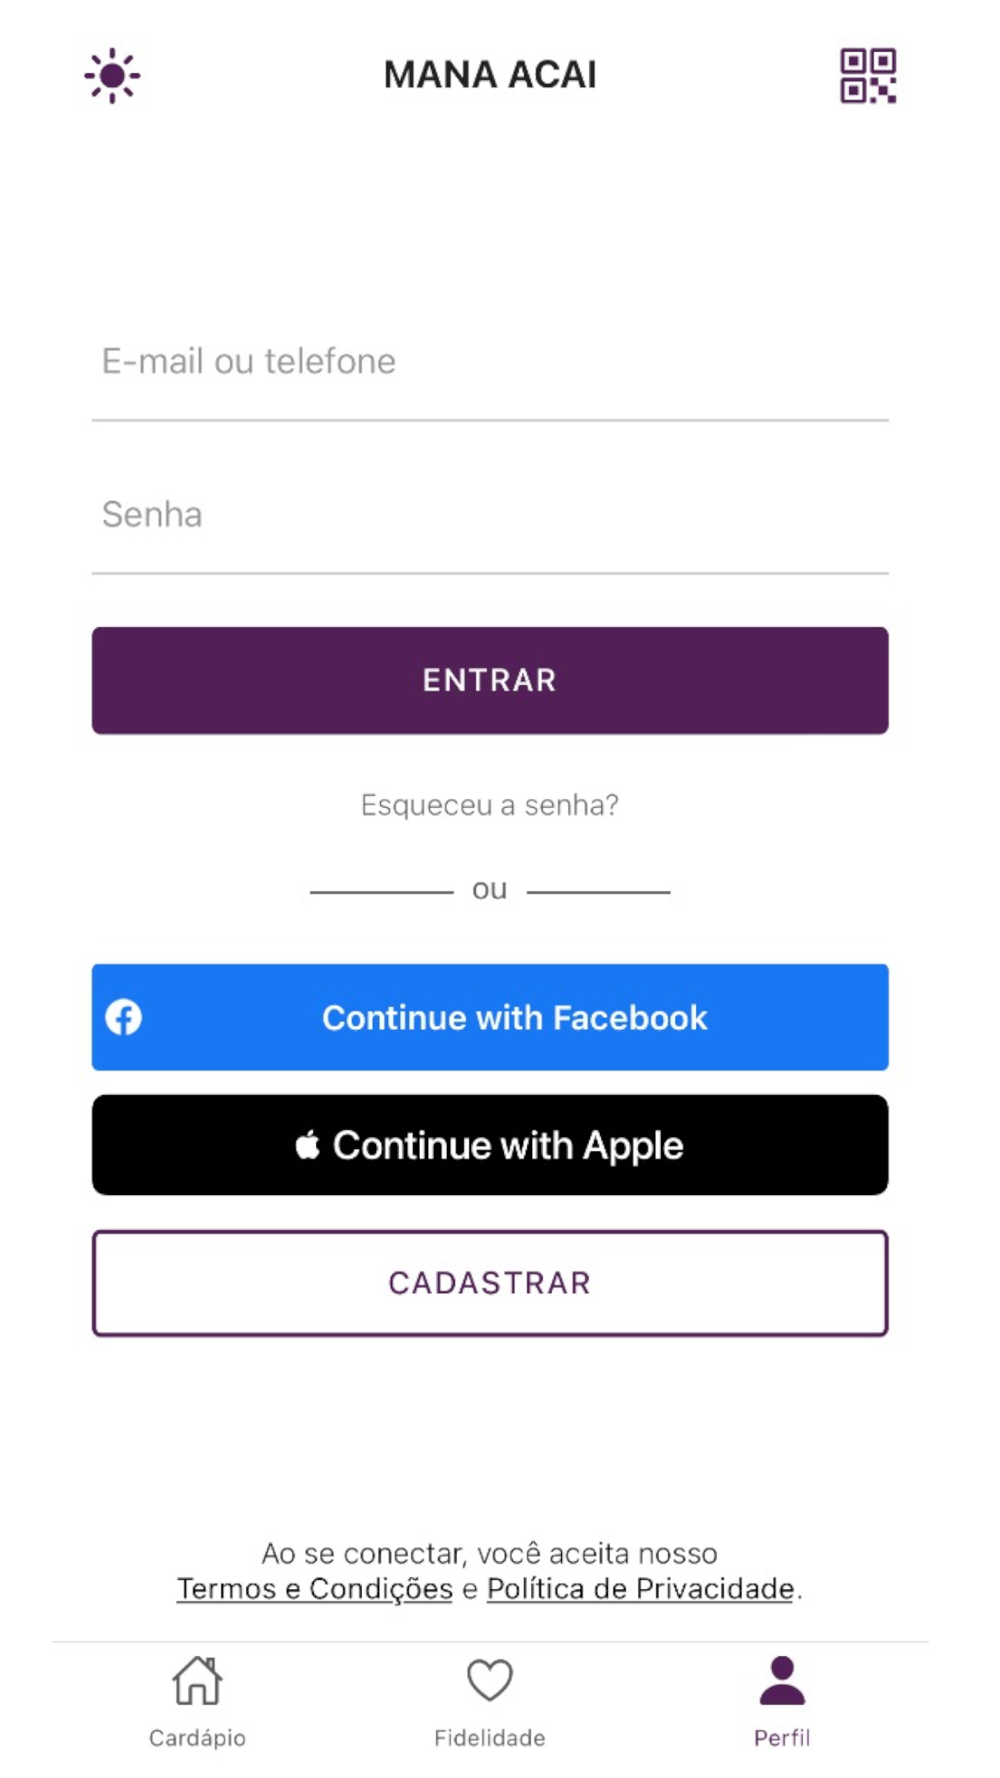Open the Esqueceu a senha? link
Screen dimensions: 1000x1778
(490, 805)
